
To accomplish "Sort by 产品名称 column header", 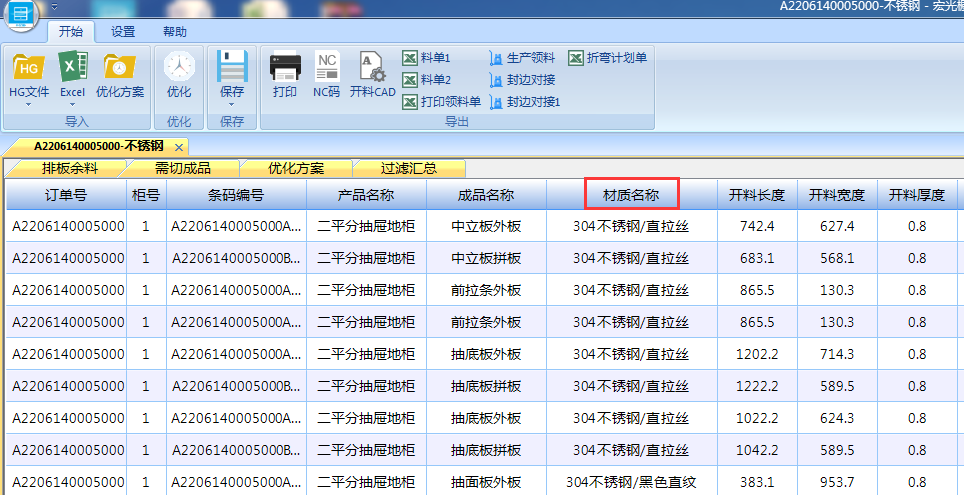I will click(366, 196).
